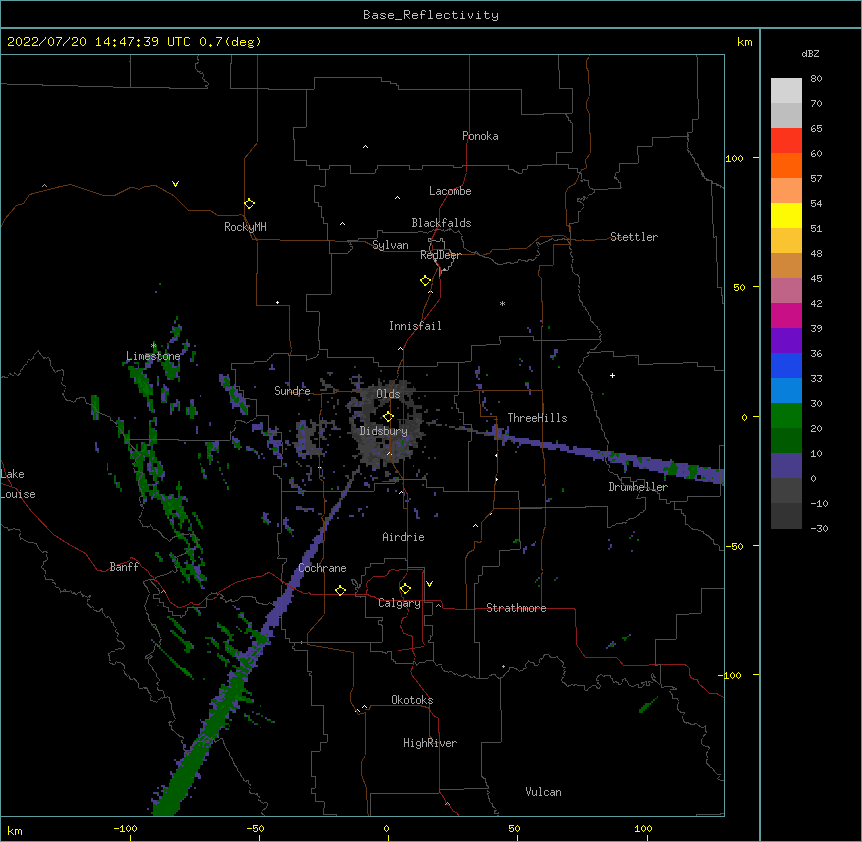The image size is (862, 842).
Task: Pick the light gray 80 dBZ legend swatch
Action: [786, 90]
